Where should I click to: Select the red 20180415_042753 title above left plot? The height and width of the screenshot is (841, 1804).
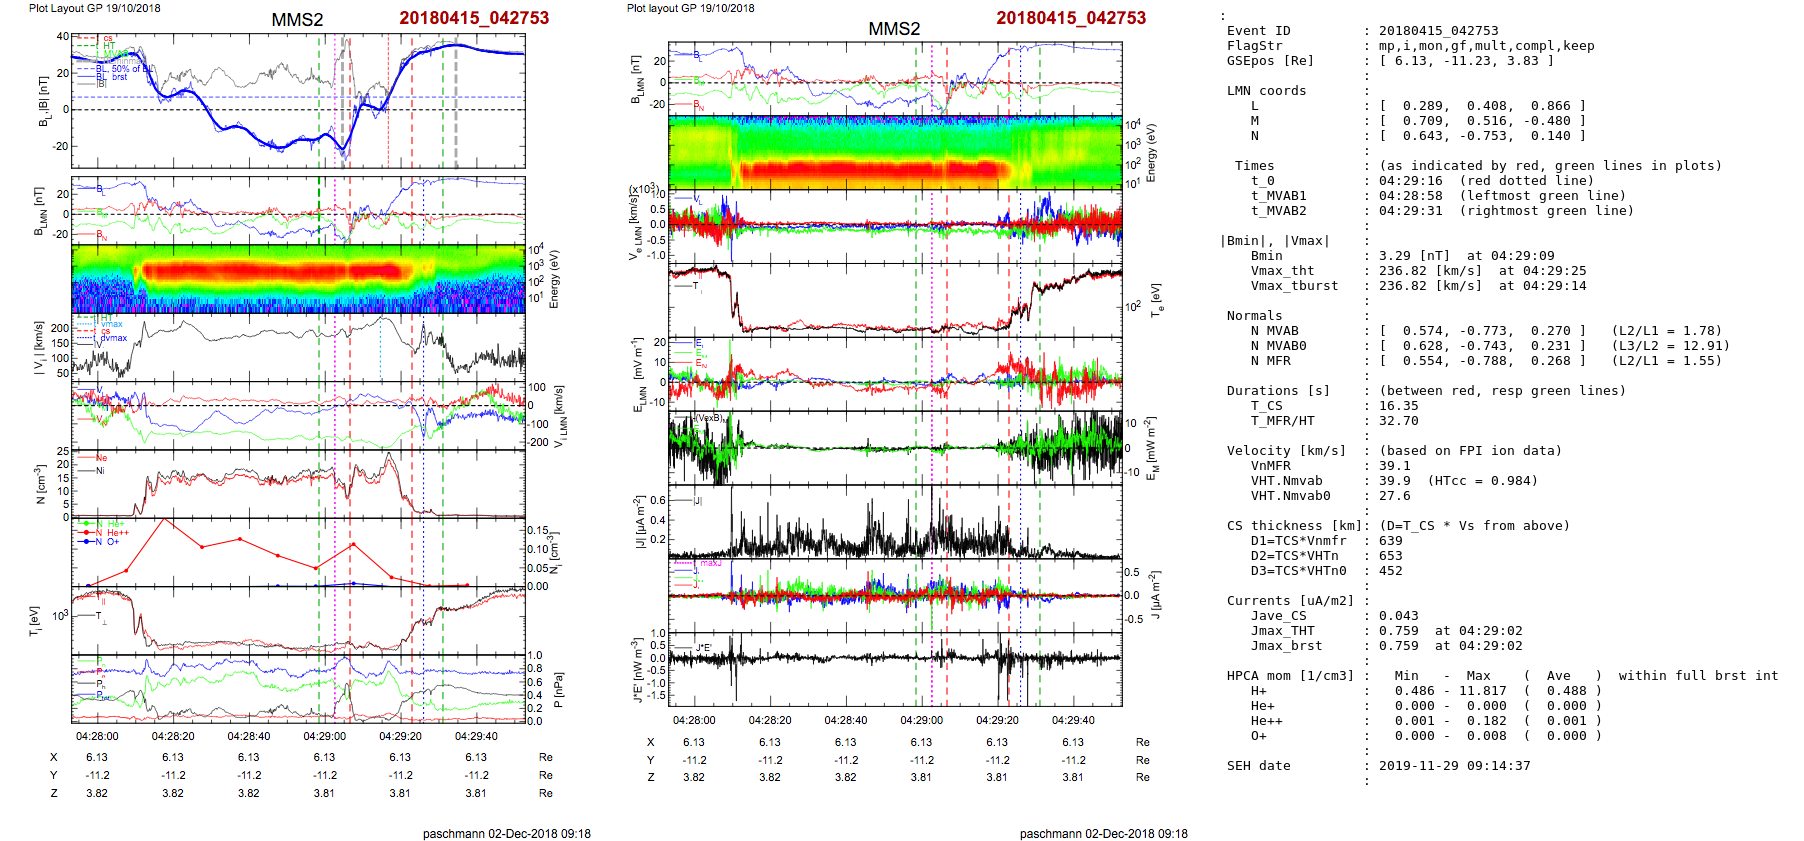pos(474,18)
